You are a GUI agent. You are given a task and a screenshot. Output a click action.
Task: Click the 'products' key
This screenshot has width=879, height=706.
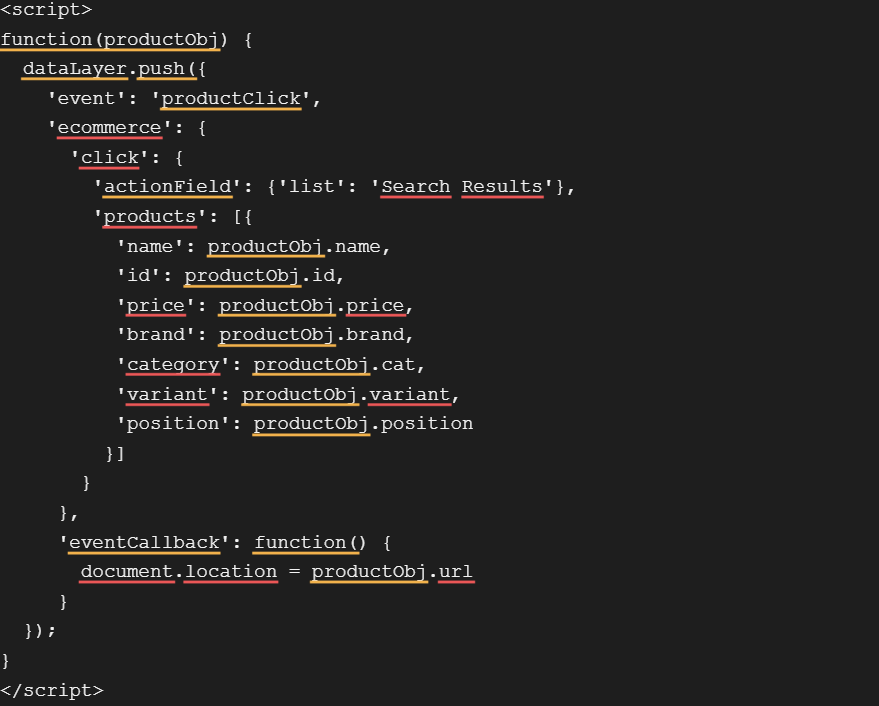[150, 217]
